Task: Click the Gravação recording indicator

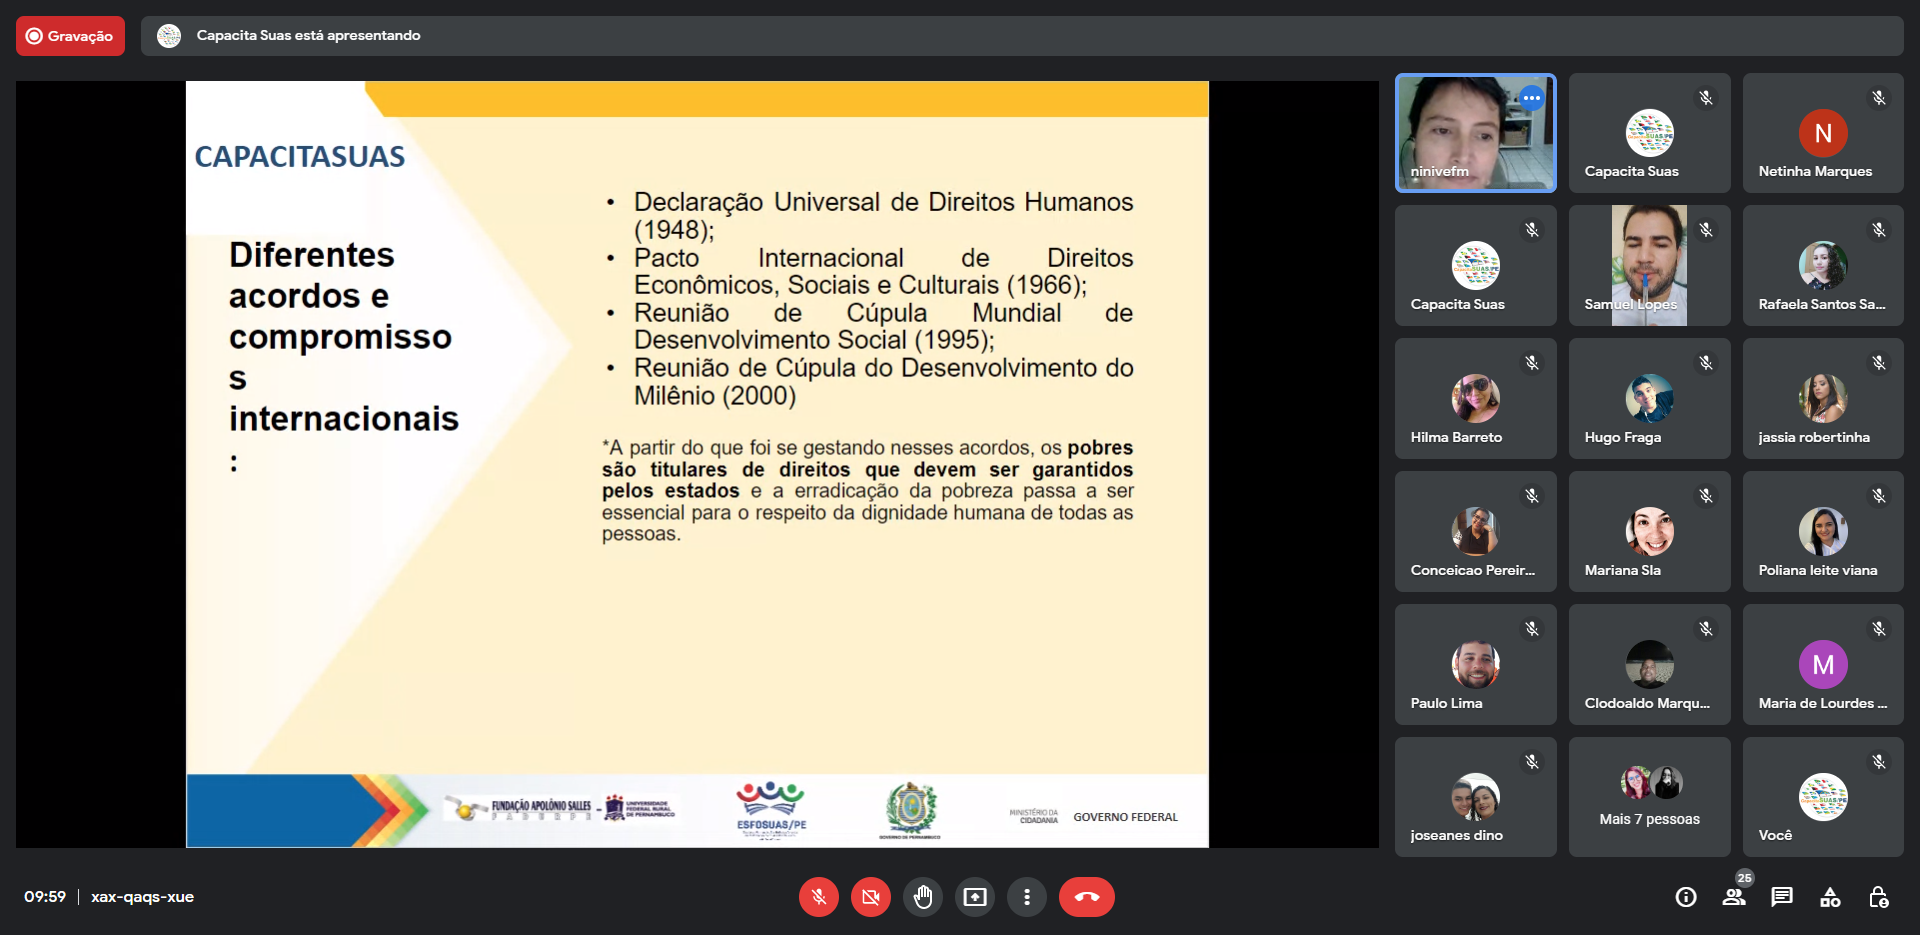Action: 70,36
